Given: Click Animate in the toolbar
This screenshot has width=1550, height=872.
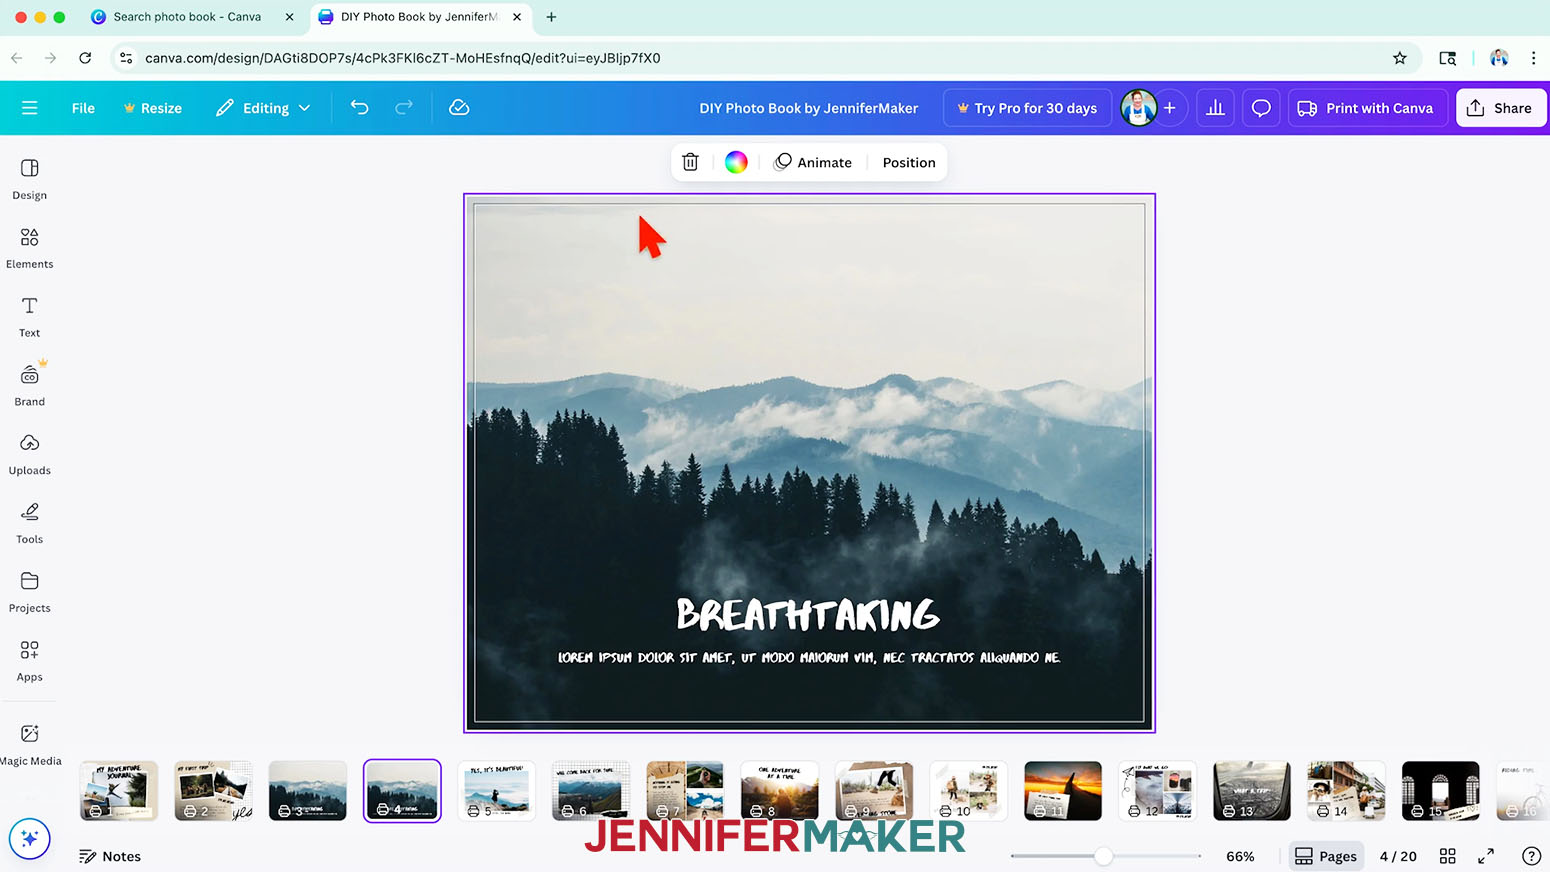Looking at the screenshot, I should click(x=814, y=162).
